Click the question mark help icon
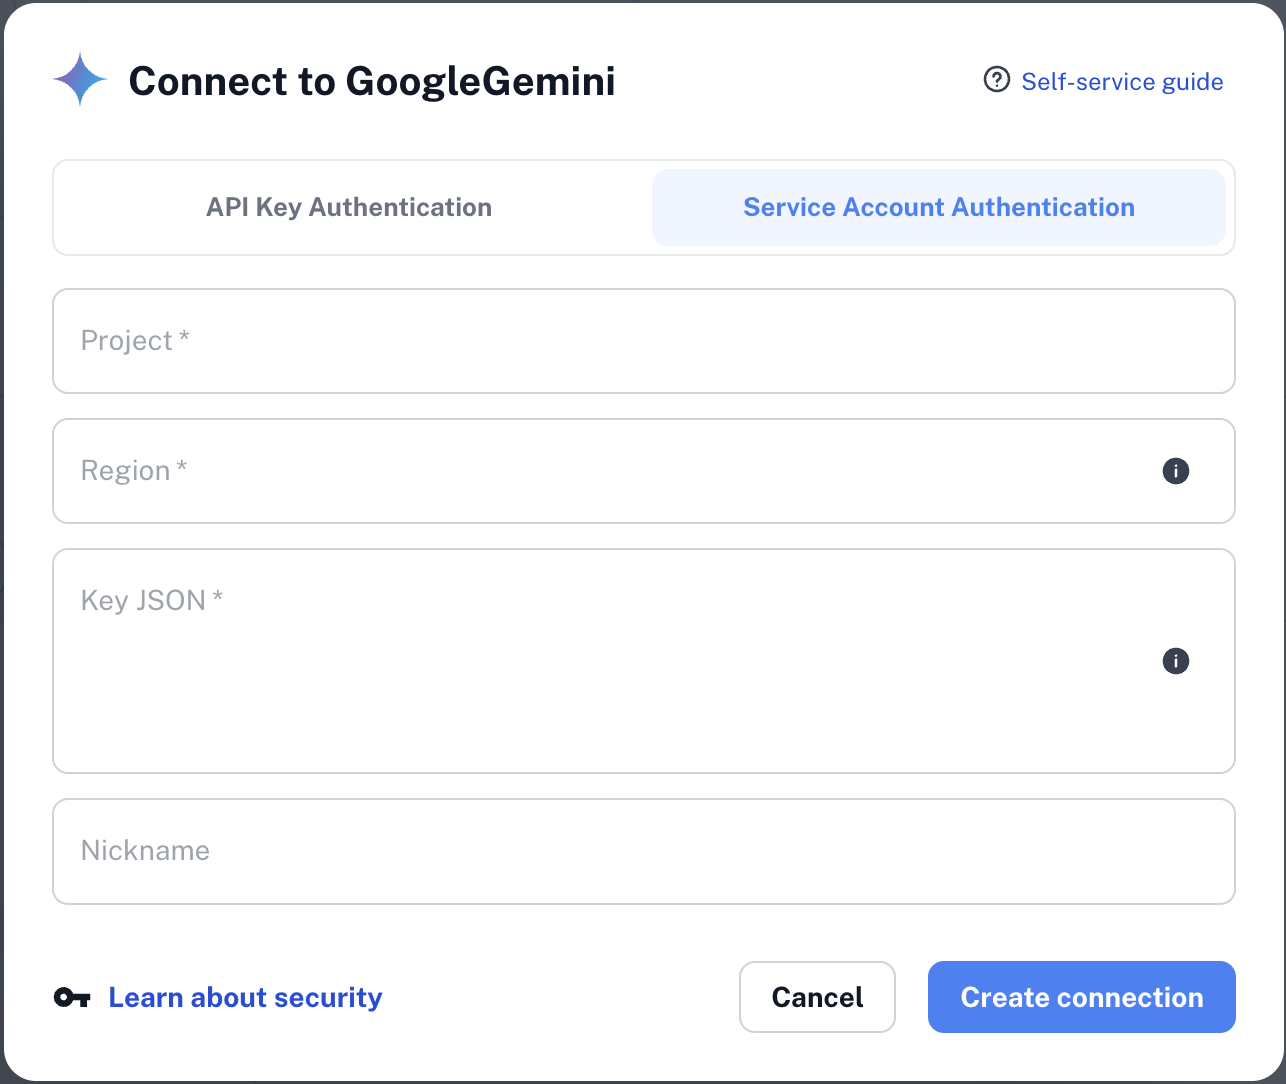This screenshot has height=1084, width=1286. pos(996,80)
